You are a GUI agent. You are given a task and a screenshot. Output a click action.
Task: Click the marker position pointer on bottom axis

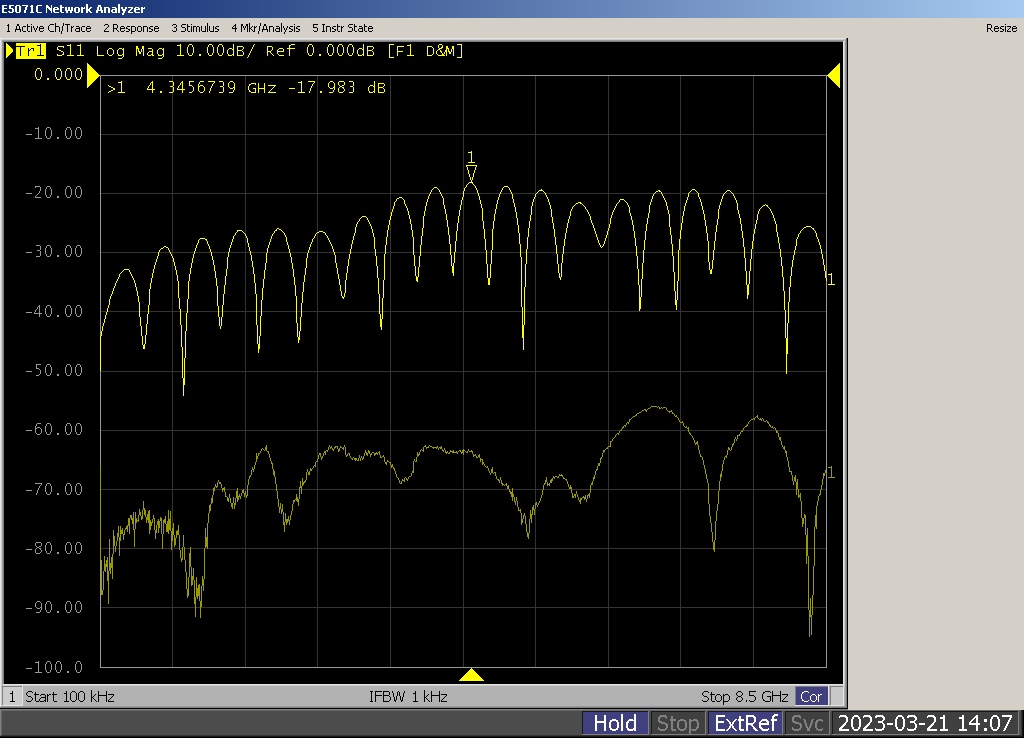click(471, 675)
